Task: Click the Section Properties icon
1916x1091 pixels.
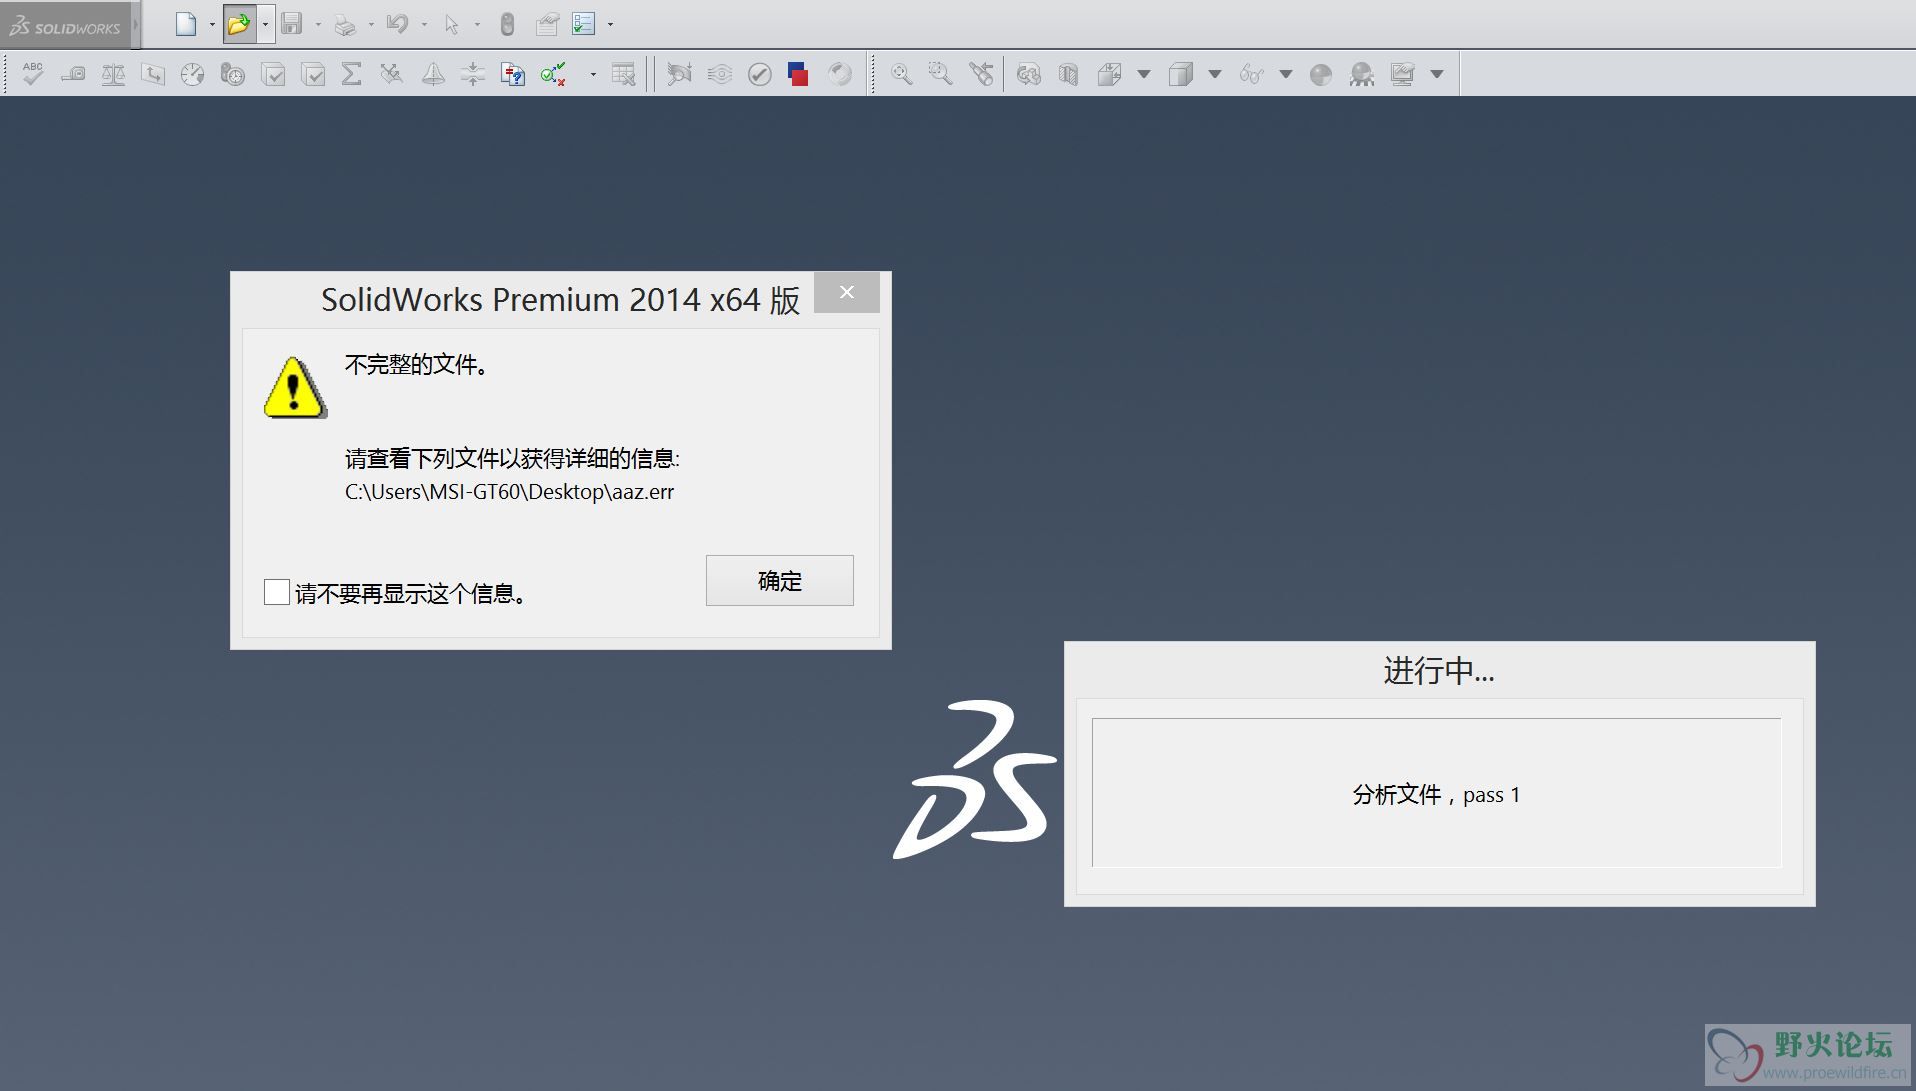Action: coord(153,74)
